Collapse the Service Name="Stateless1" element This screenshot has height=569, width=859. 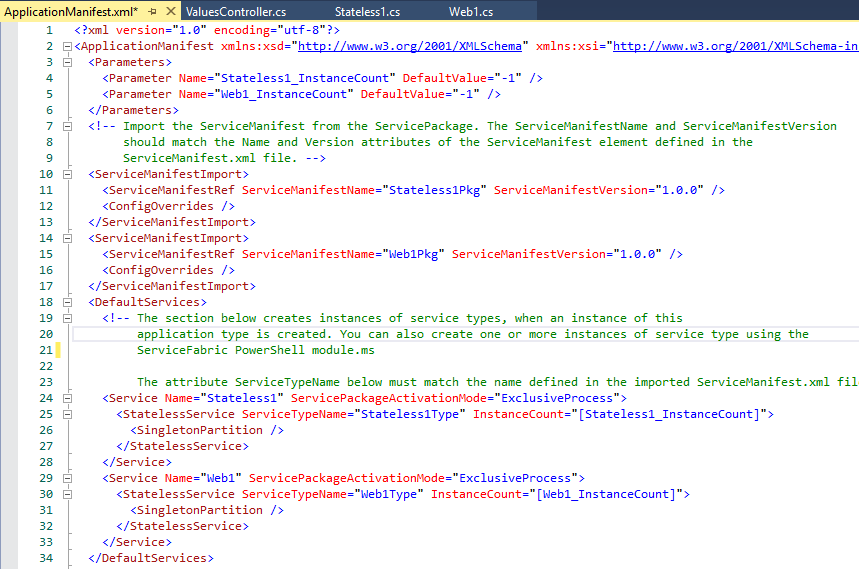pyautogui.click(x=67, y=398)
